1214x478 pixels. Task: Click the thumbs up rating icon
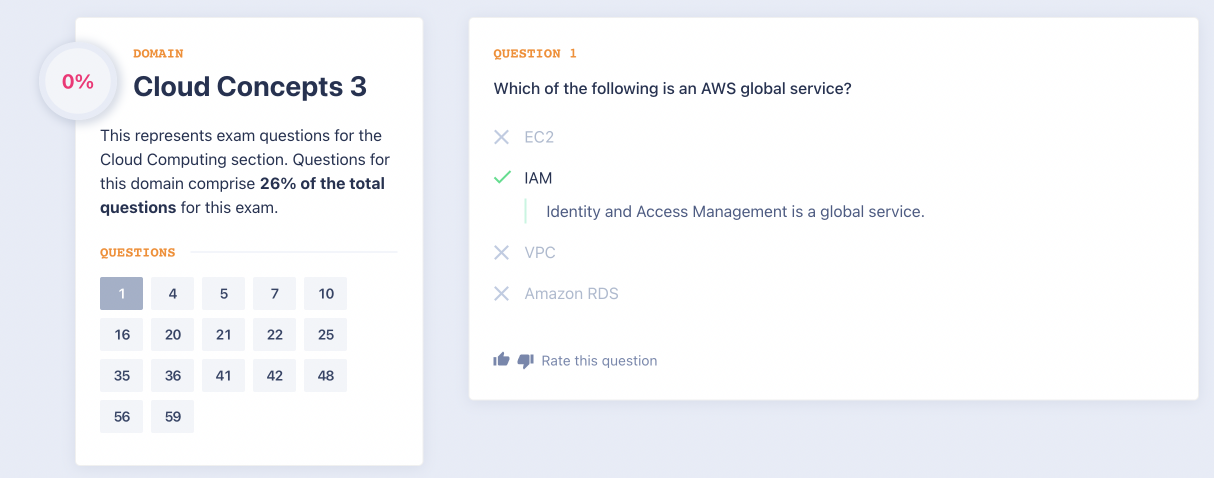pos(502,359)
